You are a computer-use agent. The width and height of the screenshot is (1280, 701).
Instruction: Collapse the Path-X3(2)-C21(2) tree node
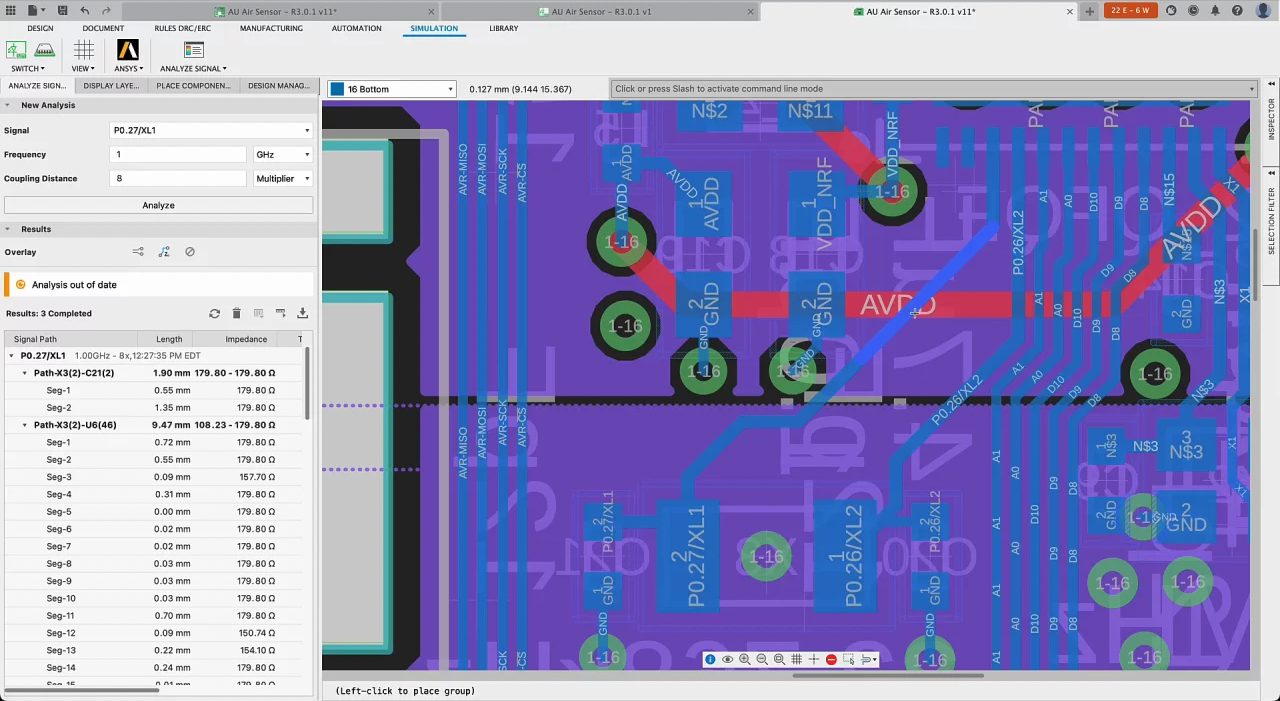point(25,373)
